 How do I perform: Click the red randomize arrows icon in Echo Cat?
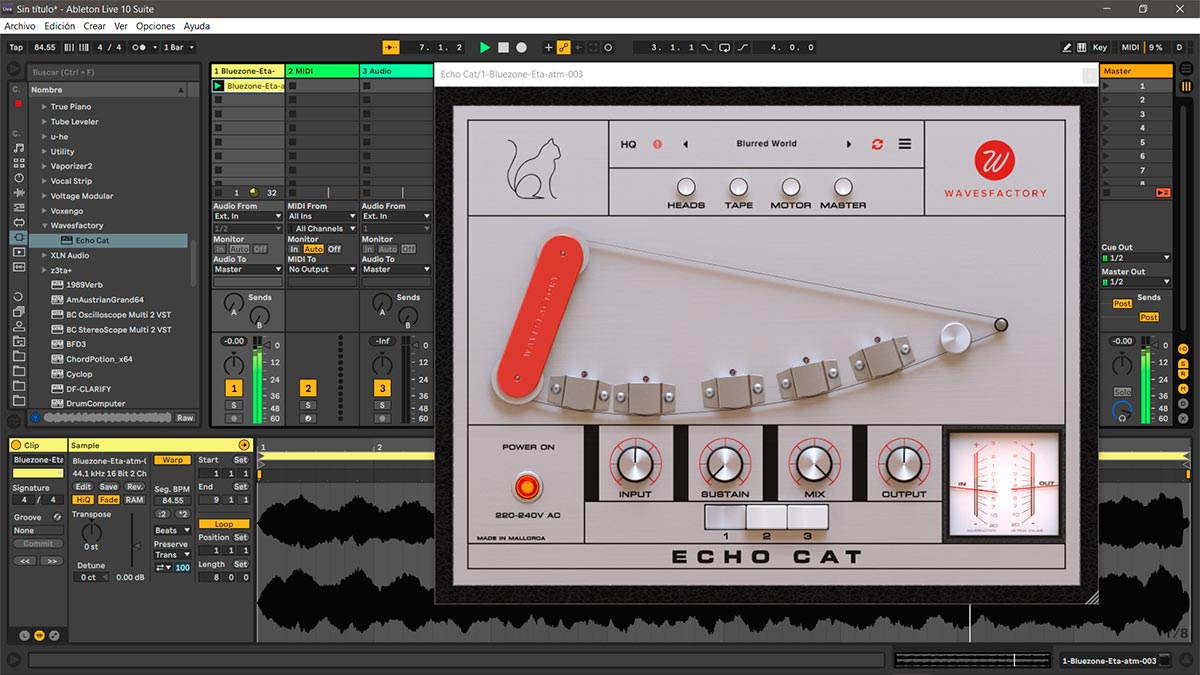[877, 144]
